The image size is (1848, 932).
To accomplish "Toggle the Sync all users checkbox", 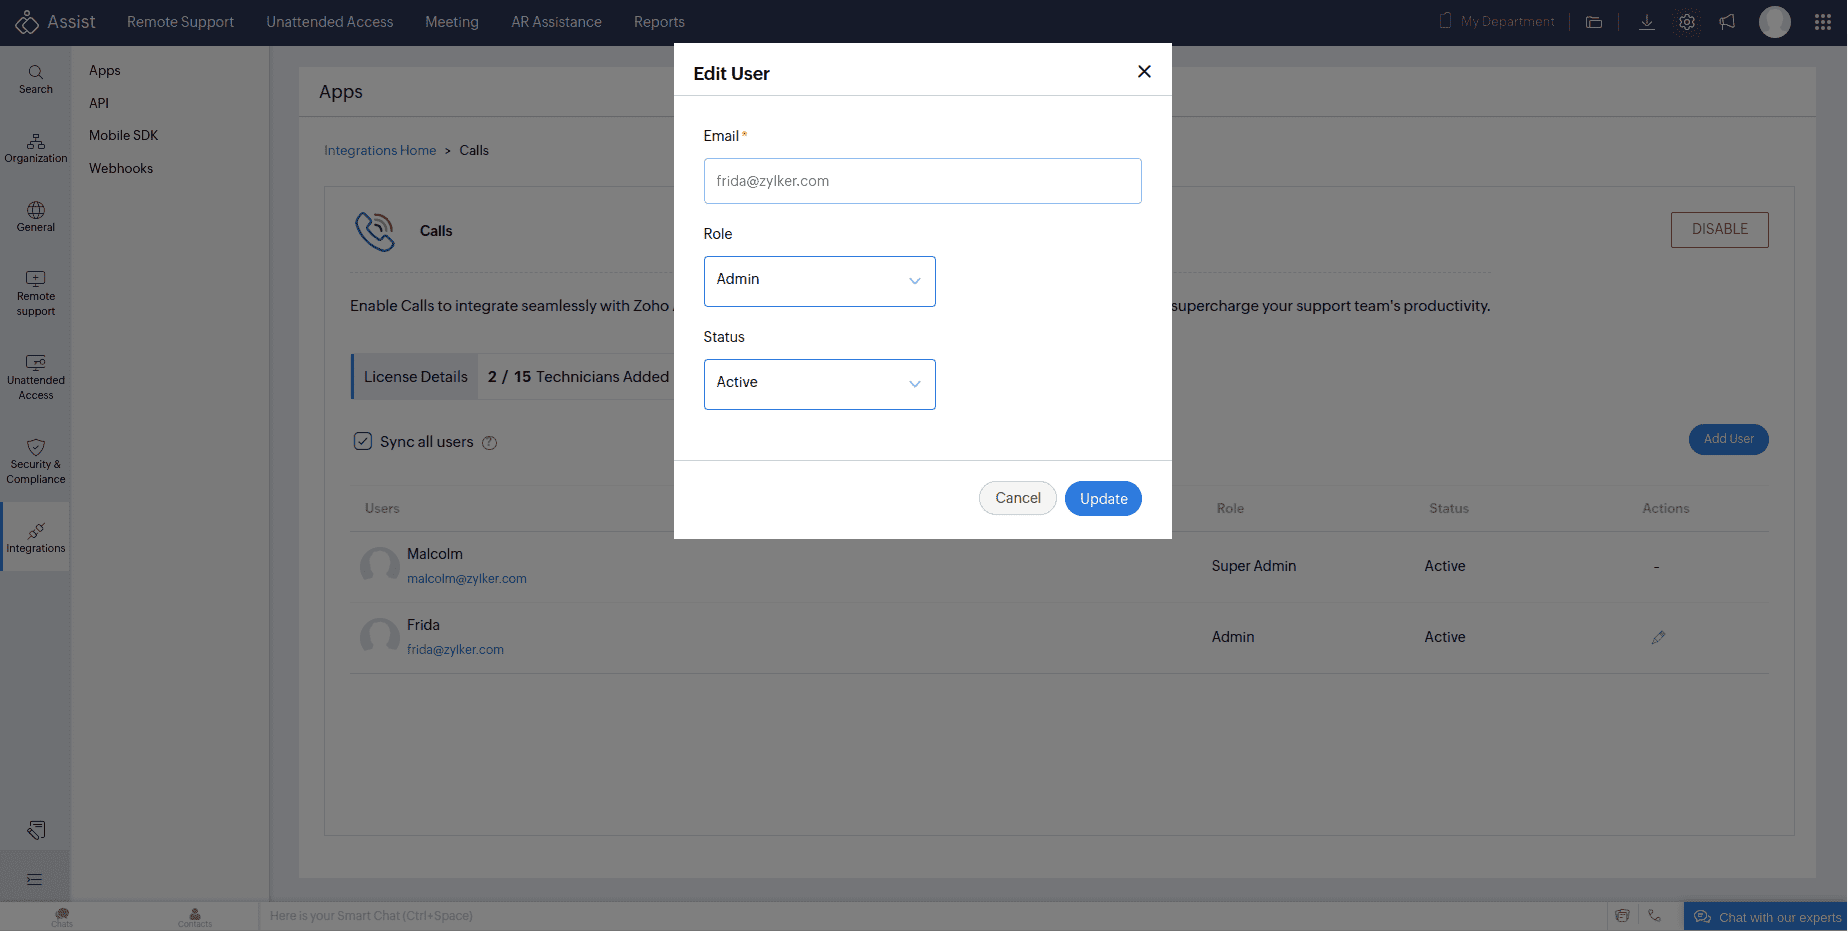I will click(363, 441).
